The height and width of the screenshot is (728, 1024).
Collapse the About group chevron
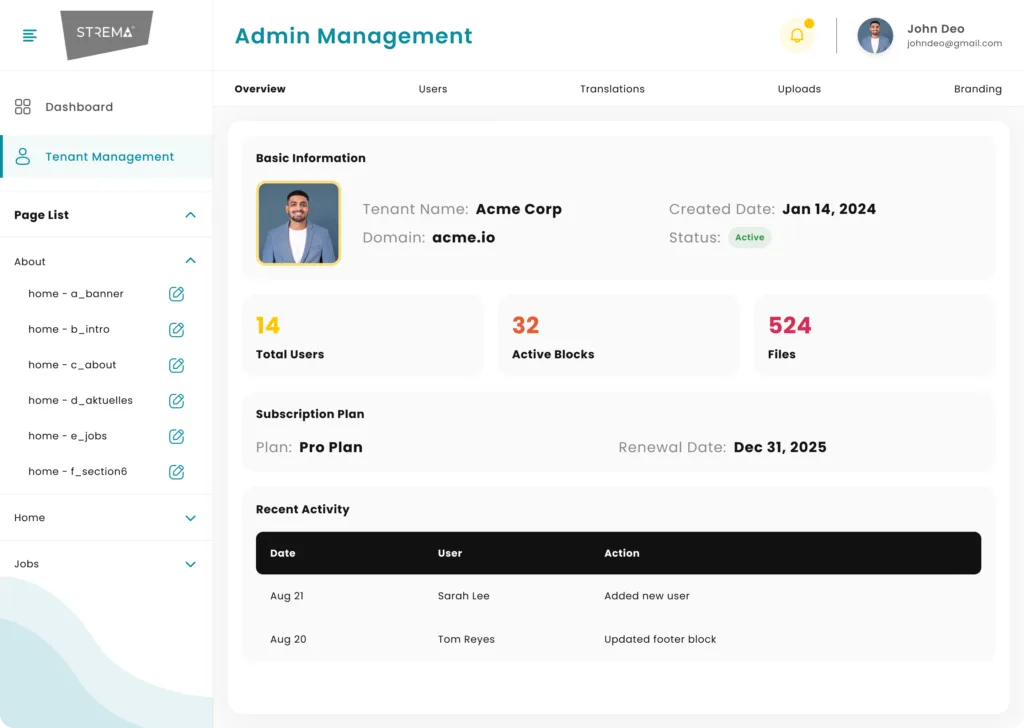[190, 261]
